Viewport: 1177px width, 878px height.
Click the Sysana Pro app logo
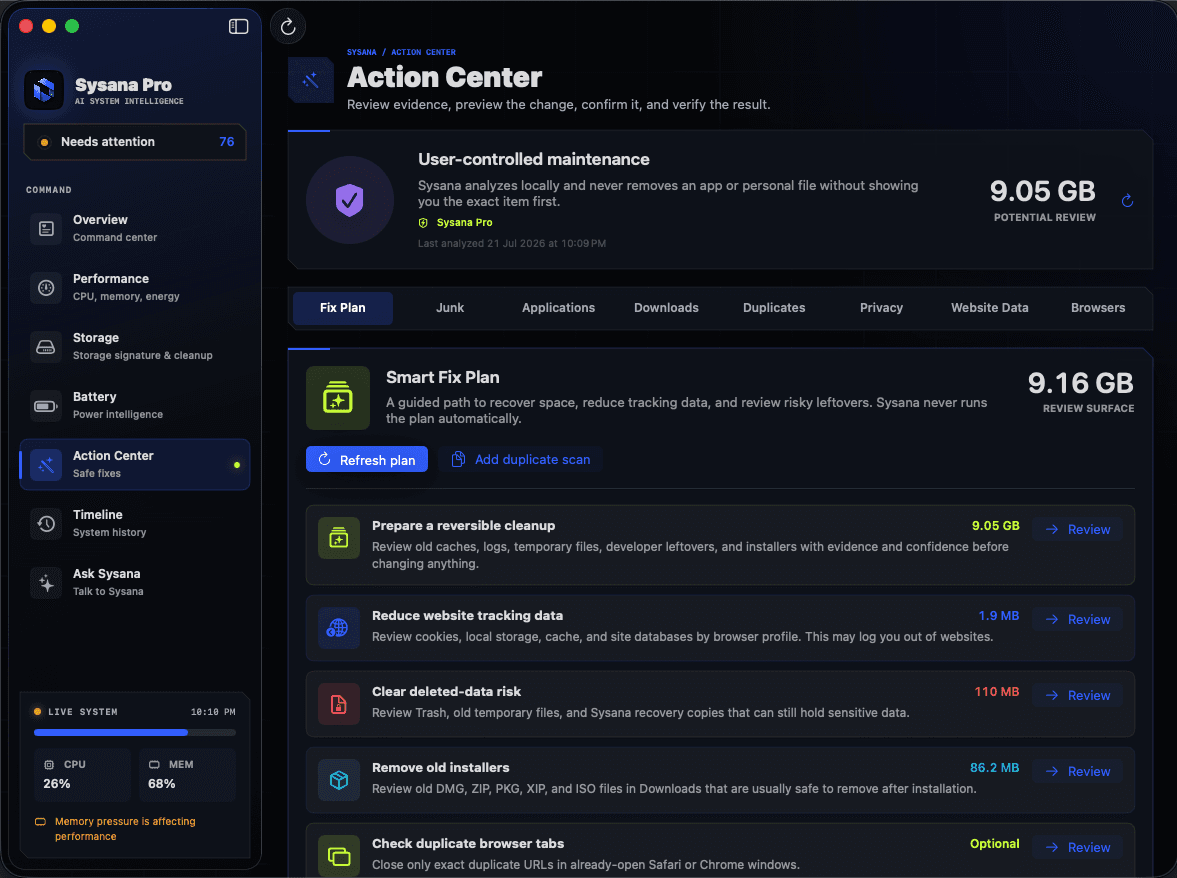[x=44, y=90]
